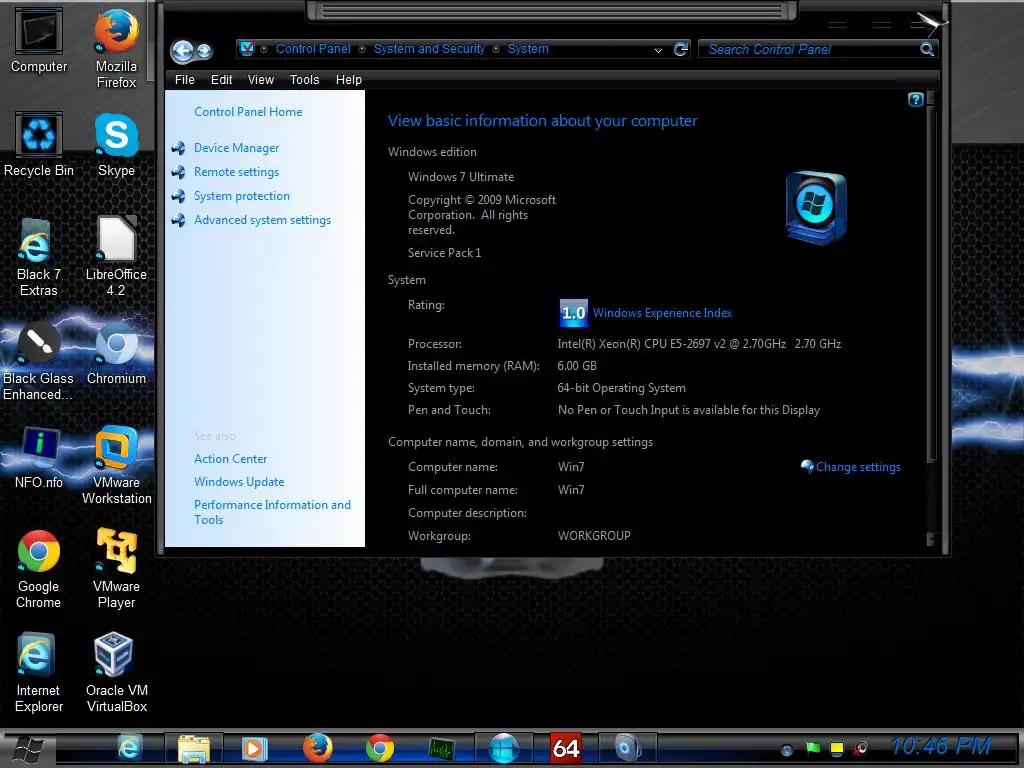The width and height of the screenshot is (1024, 768).
Task: Open VMware Workstation desktop shortcut
Action: pos(116,464)
